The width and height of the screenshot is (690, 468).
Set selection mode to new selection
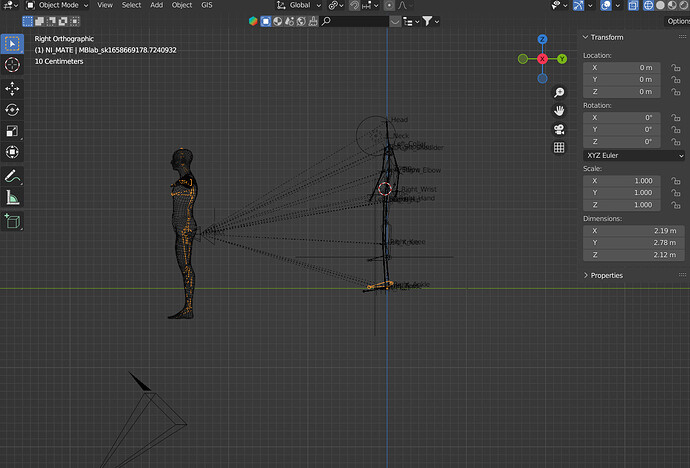(28, 21)
